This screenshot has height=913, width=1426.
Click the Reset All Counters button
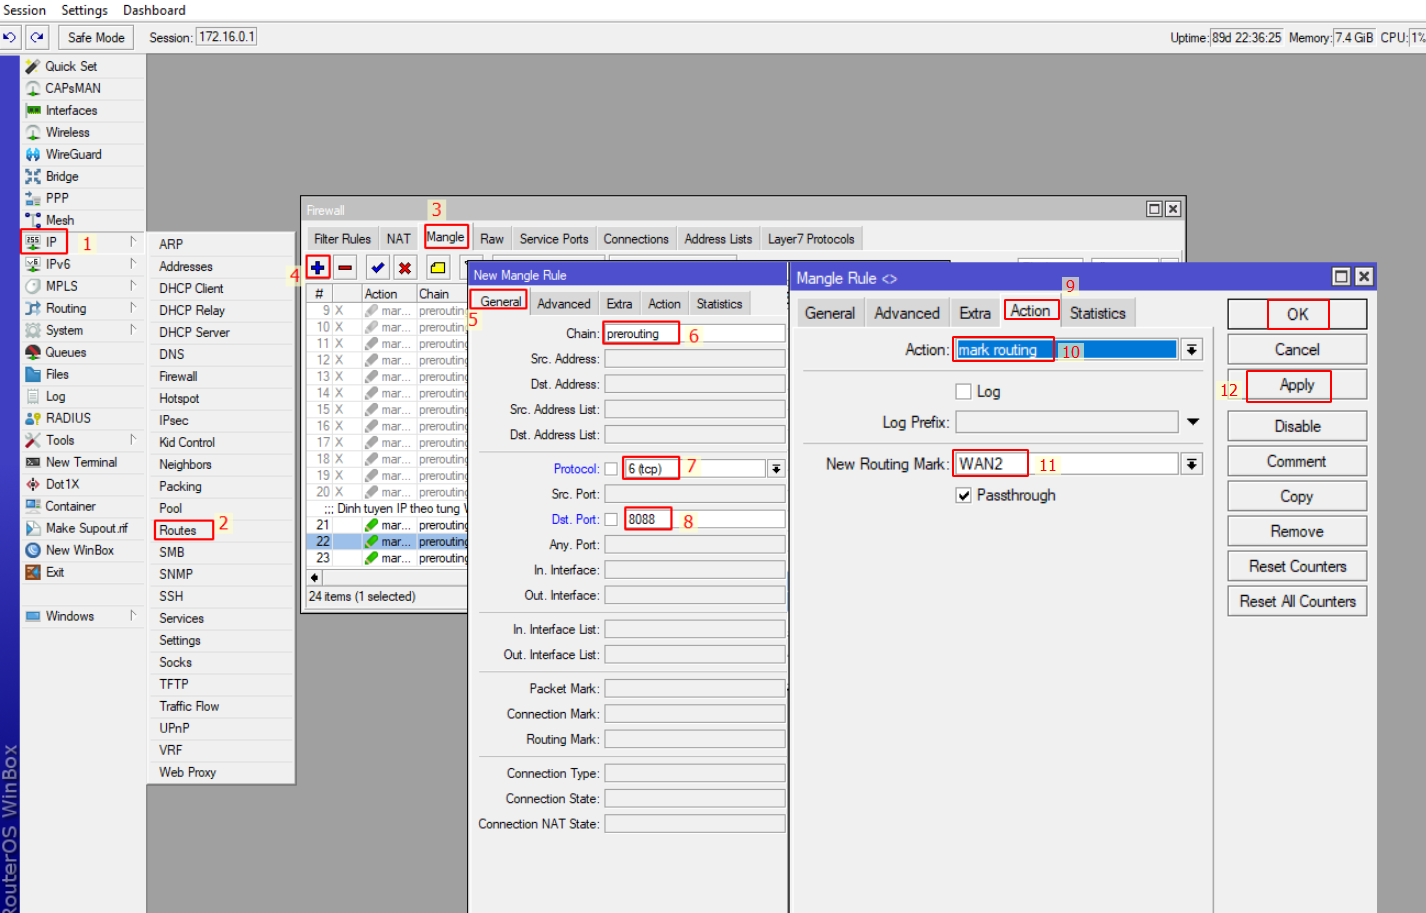click(x=1297, y=601)
